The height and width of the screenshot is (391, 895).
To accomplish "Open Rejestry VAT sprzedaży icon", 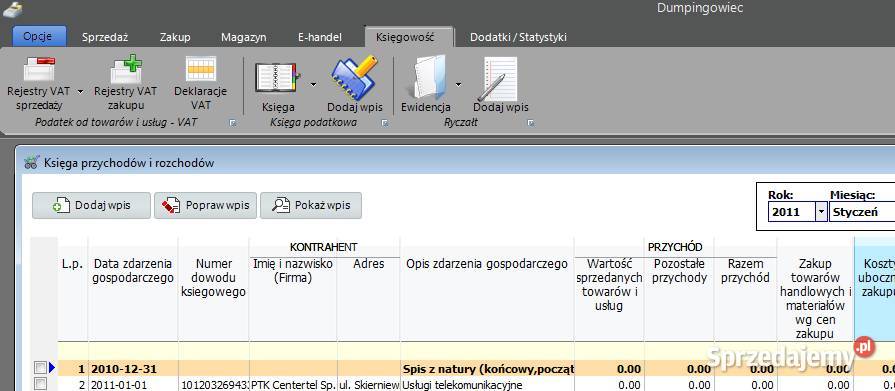I will [x=39, y=69].
